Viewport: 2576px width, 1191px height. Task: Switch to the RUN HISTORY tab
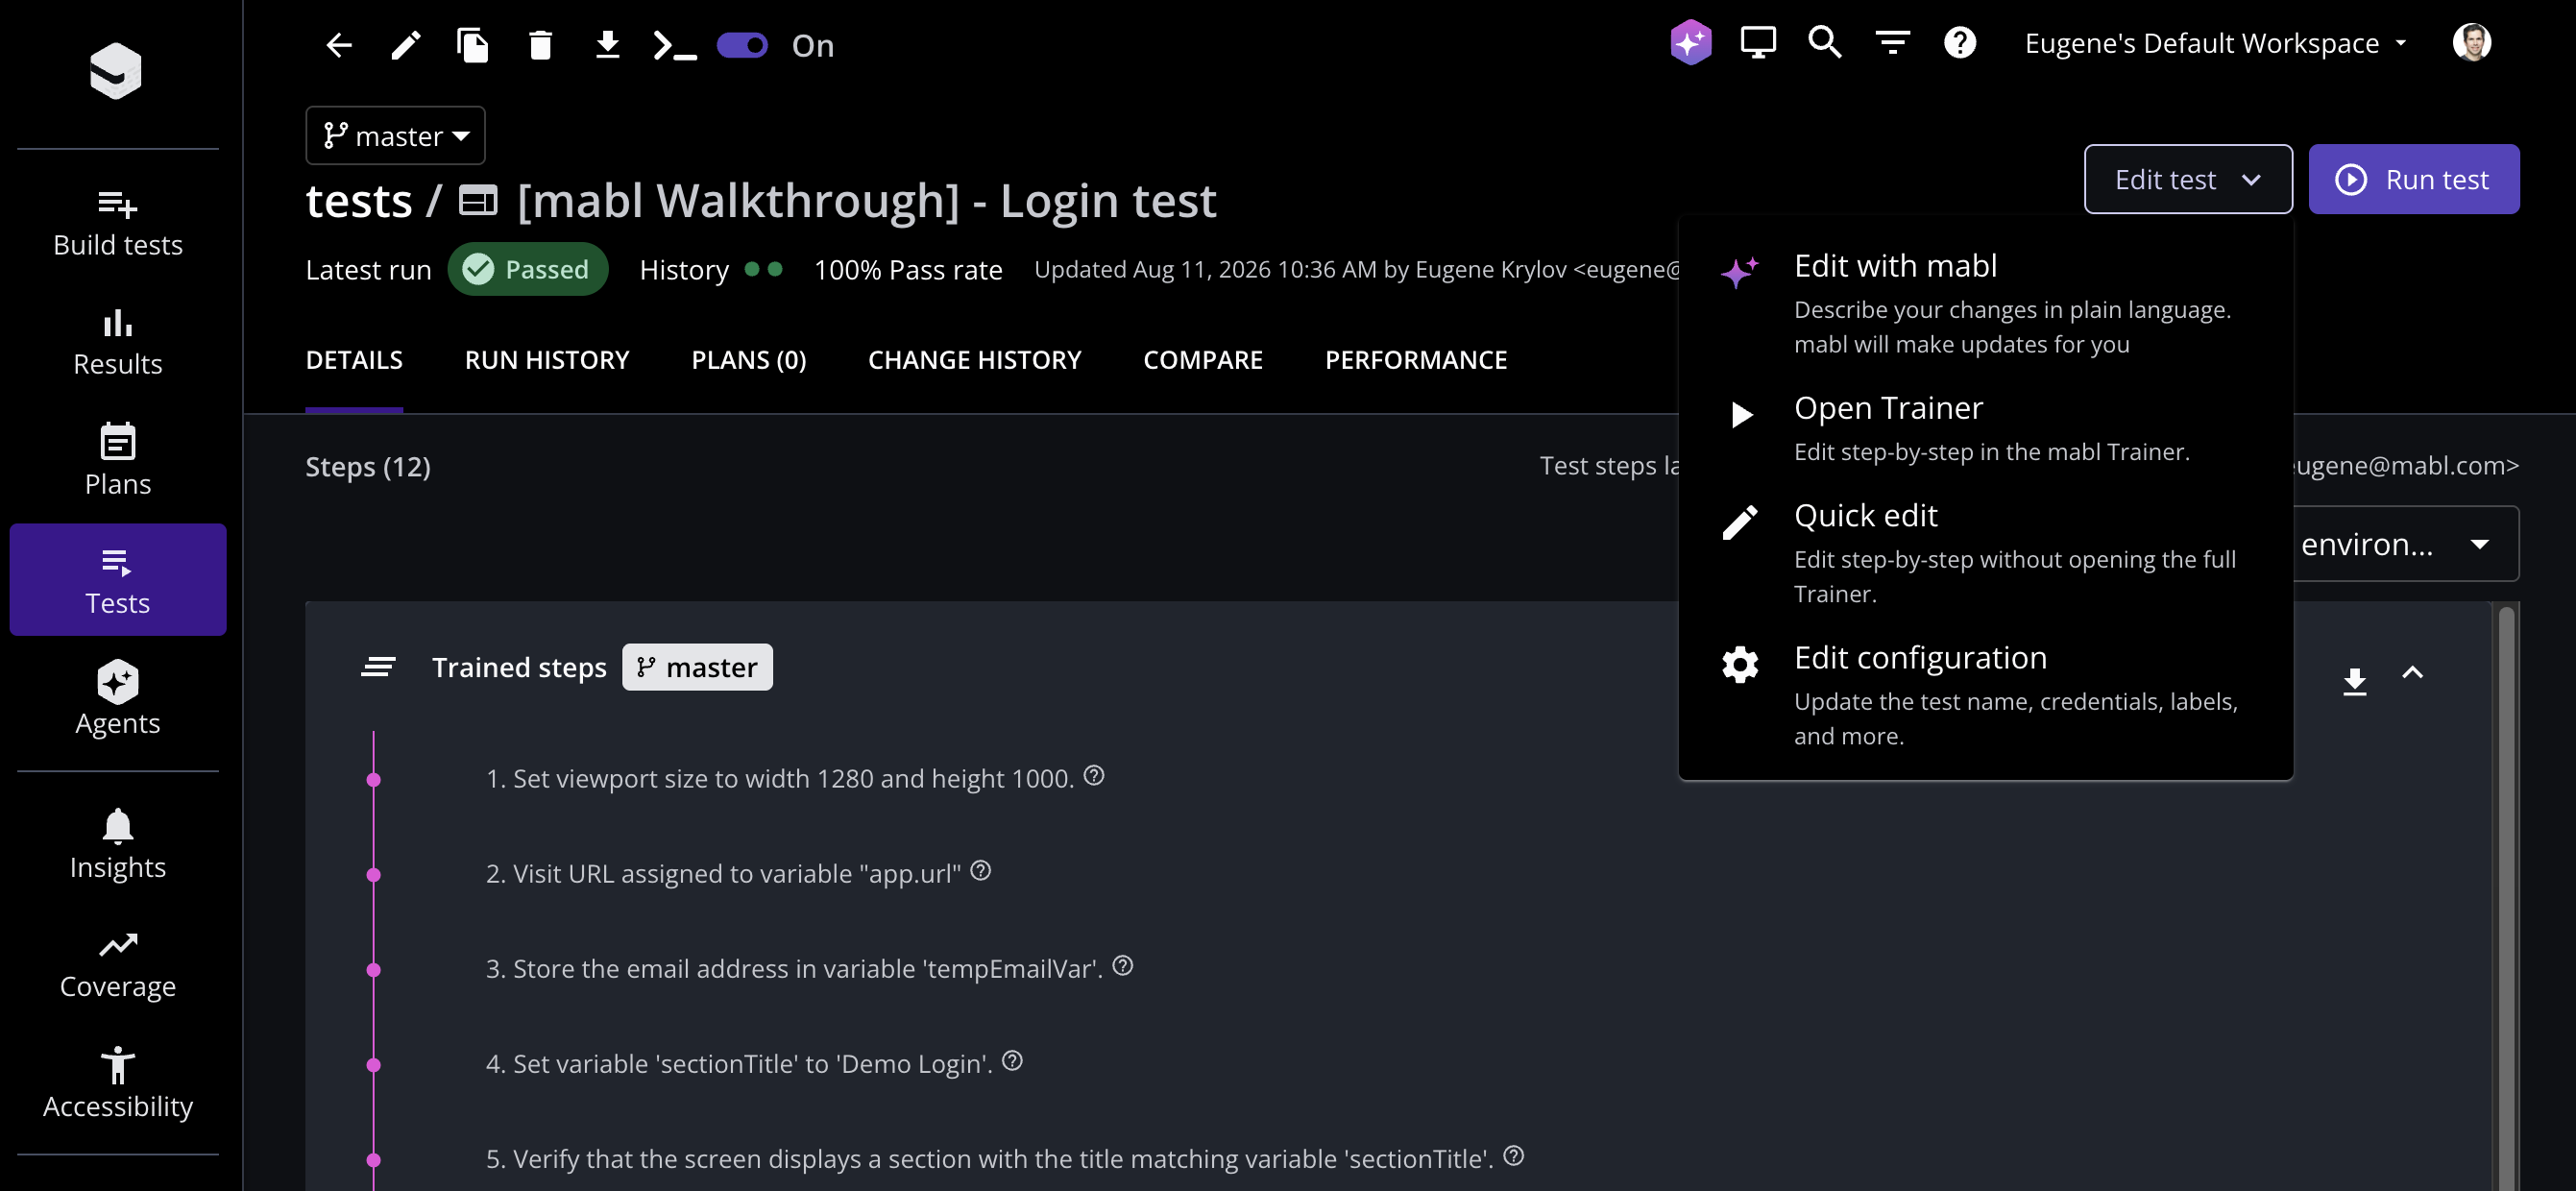tap(547, 360)
